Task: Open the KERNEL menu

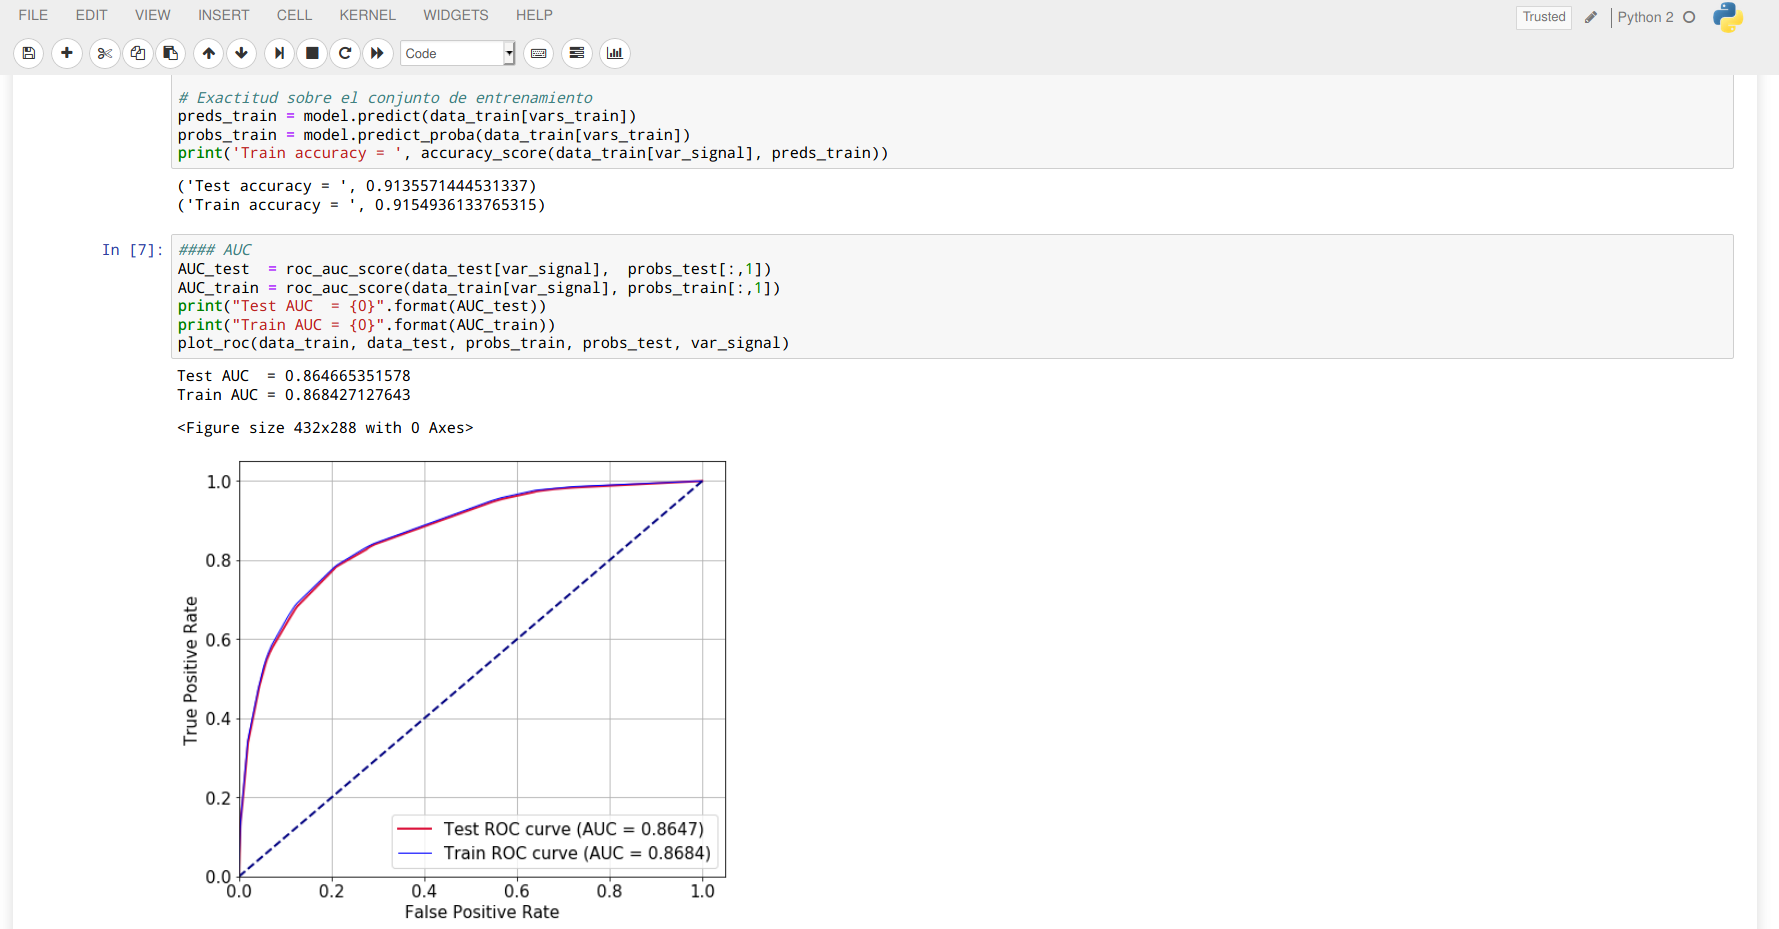Action: pos(367,15)
